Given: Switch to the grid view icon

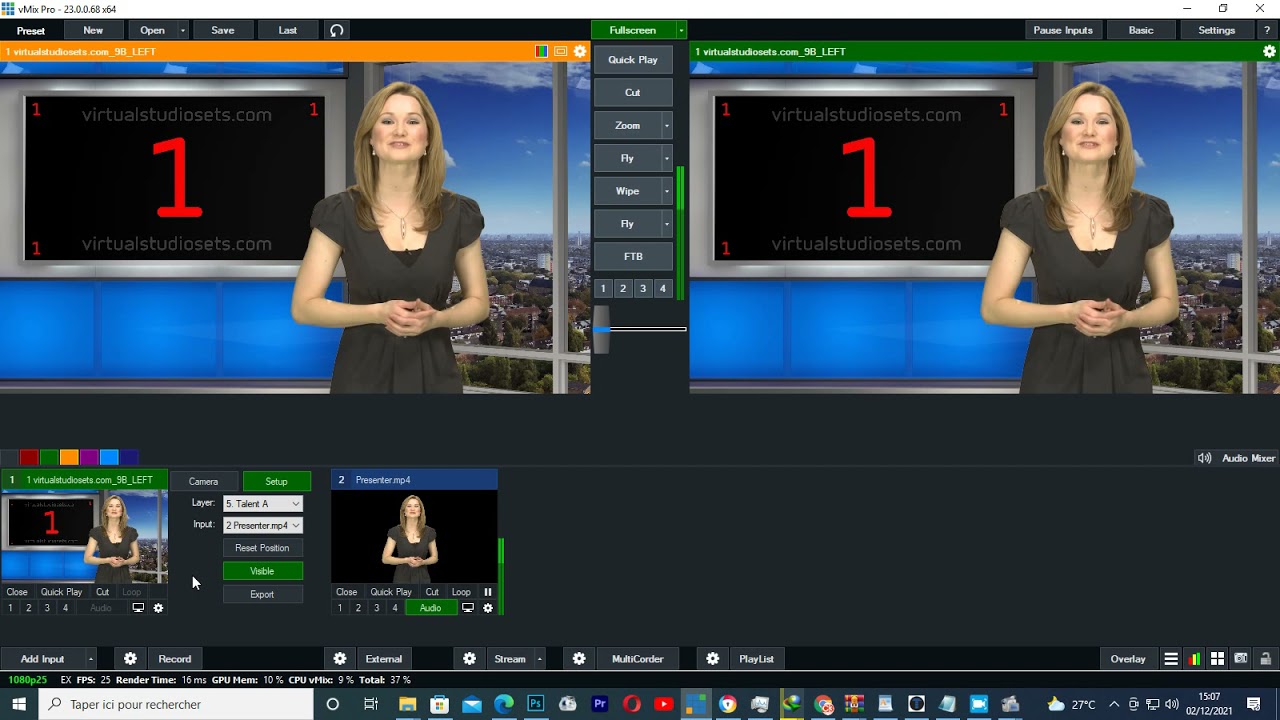Looking at the screenshot, I should 1217,659.
